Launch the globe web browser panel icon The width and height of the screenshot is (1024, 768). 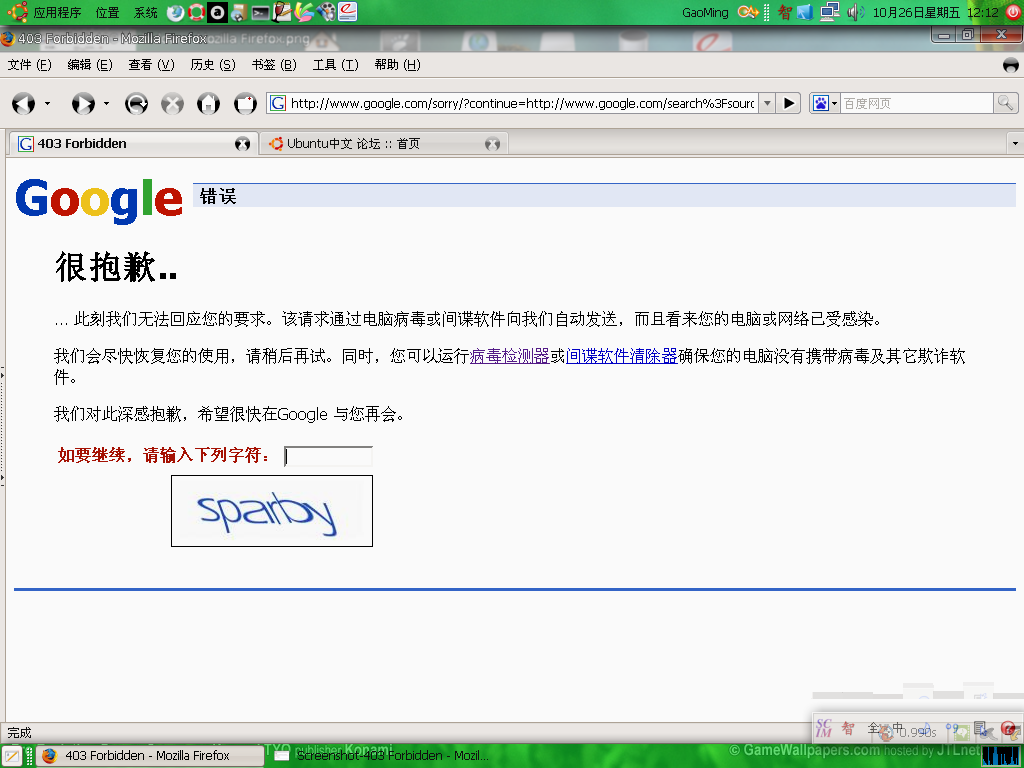(176, 12)
